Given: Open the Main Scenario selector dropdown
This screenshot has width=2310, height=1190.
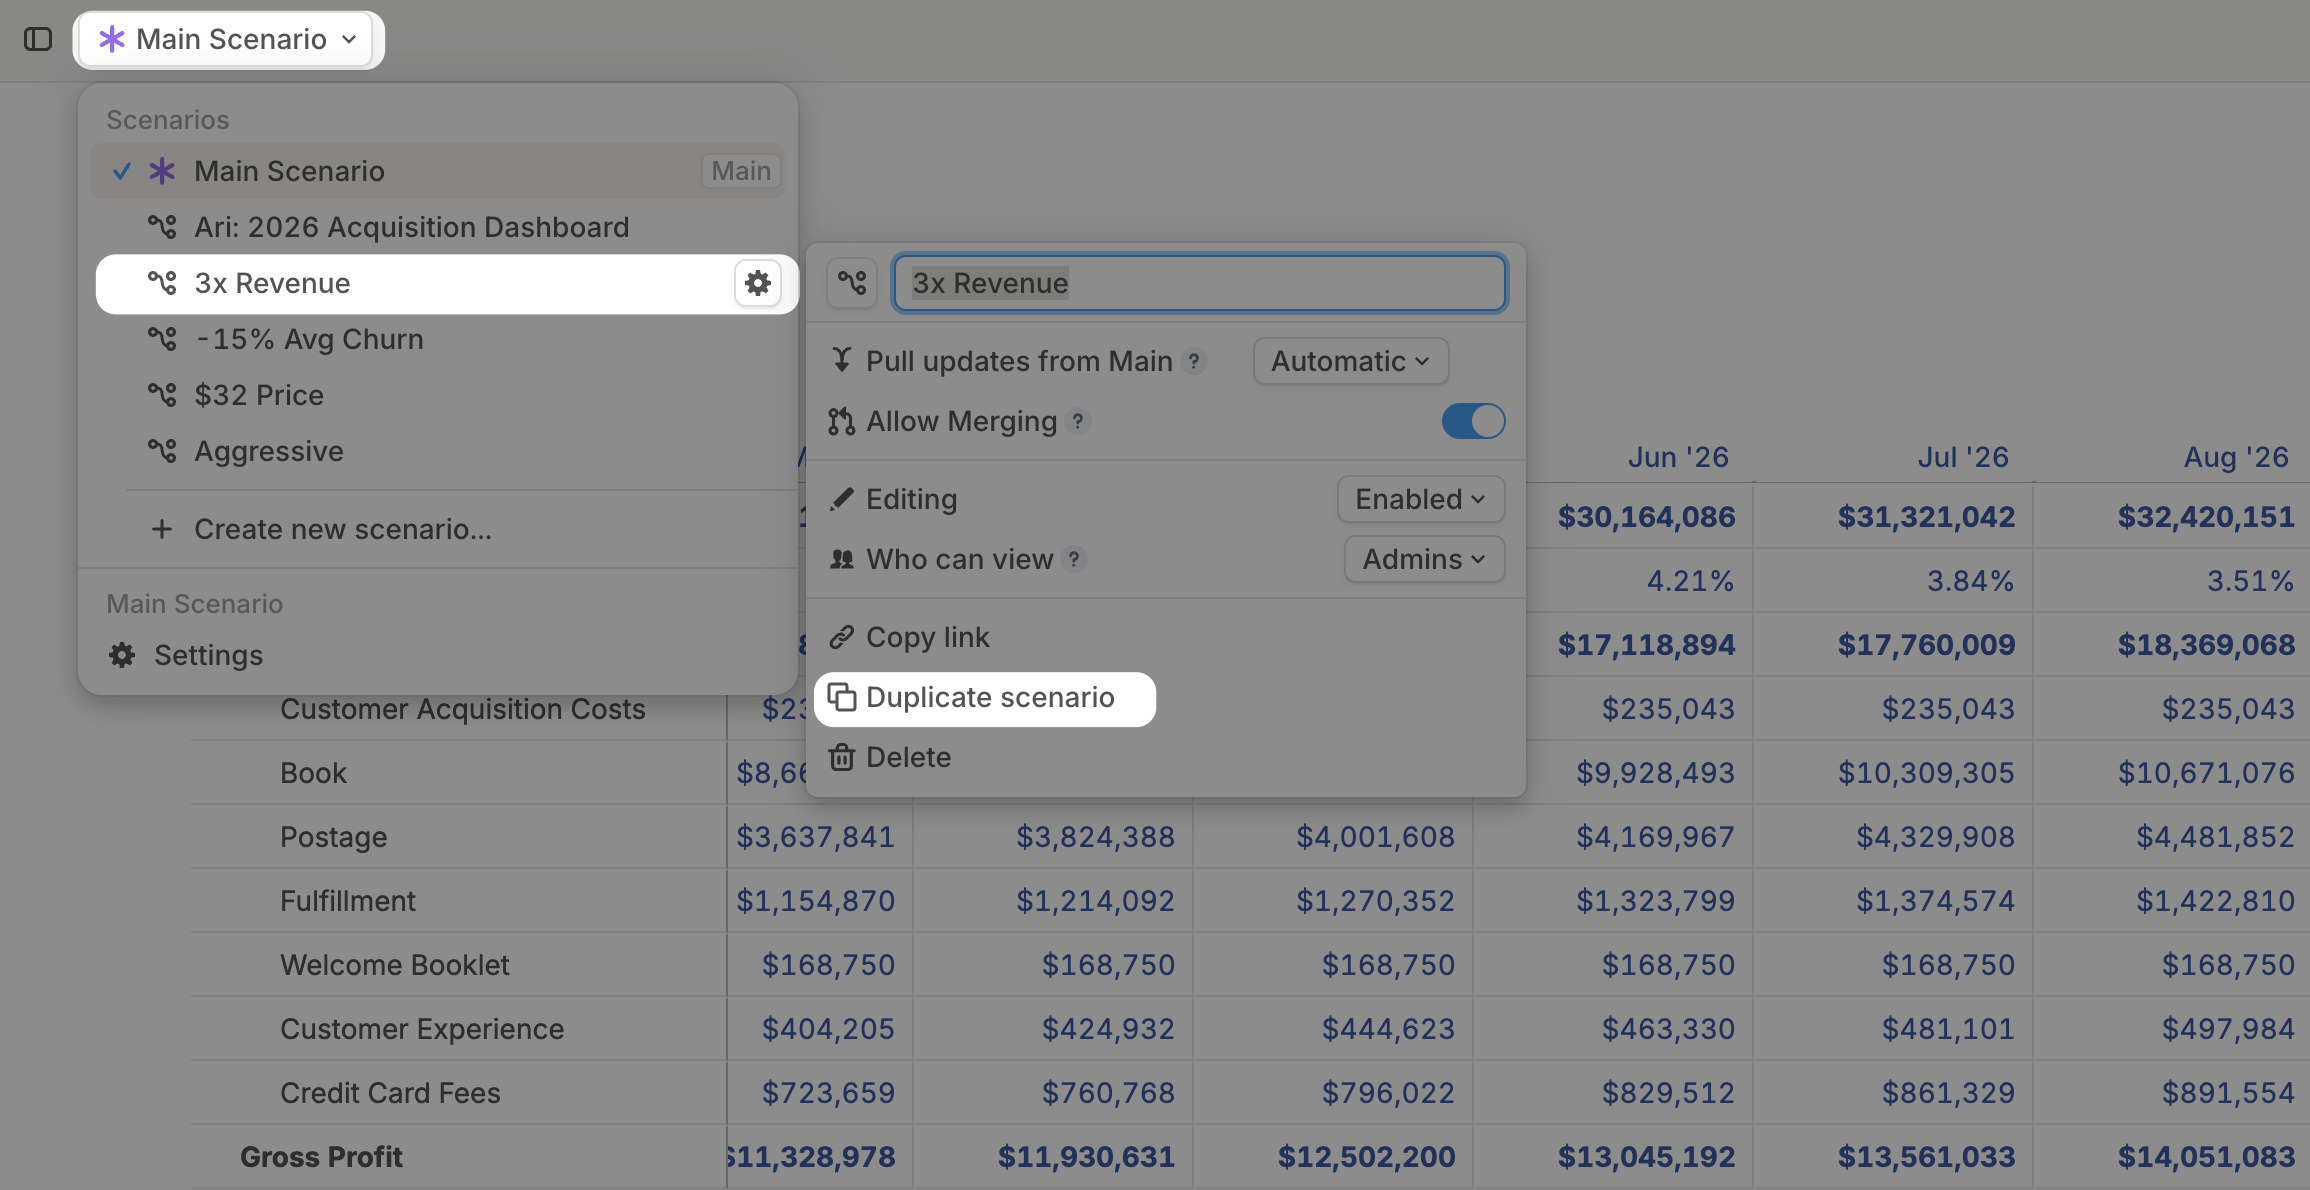Looking at the screenshot, I should point(229,40).
